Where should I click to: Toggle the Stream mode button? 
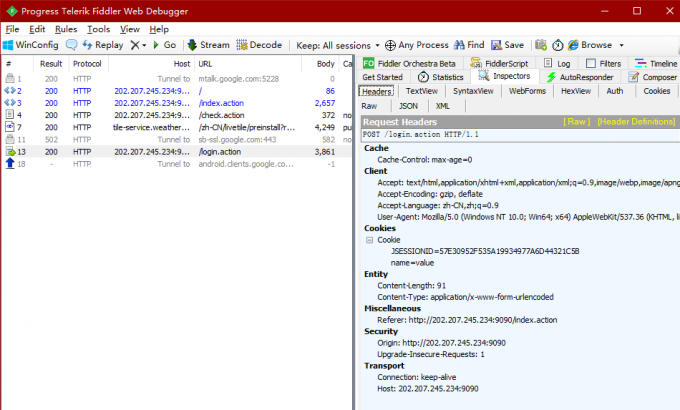(x=208, y=45)
